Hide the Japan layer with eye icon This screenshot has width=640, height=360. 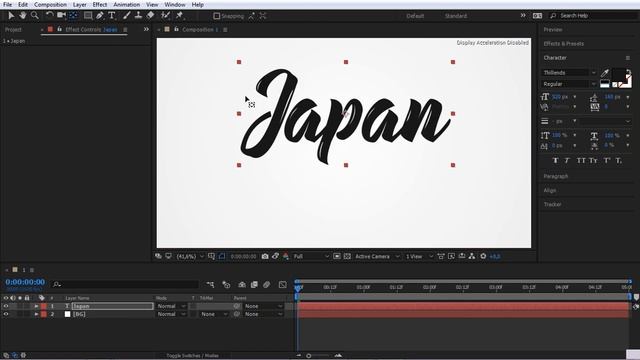6,306
